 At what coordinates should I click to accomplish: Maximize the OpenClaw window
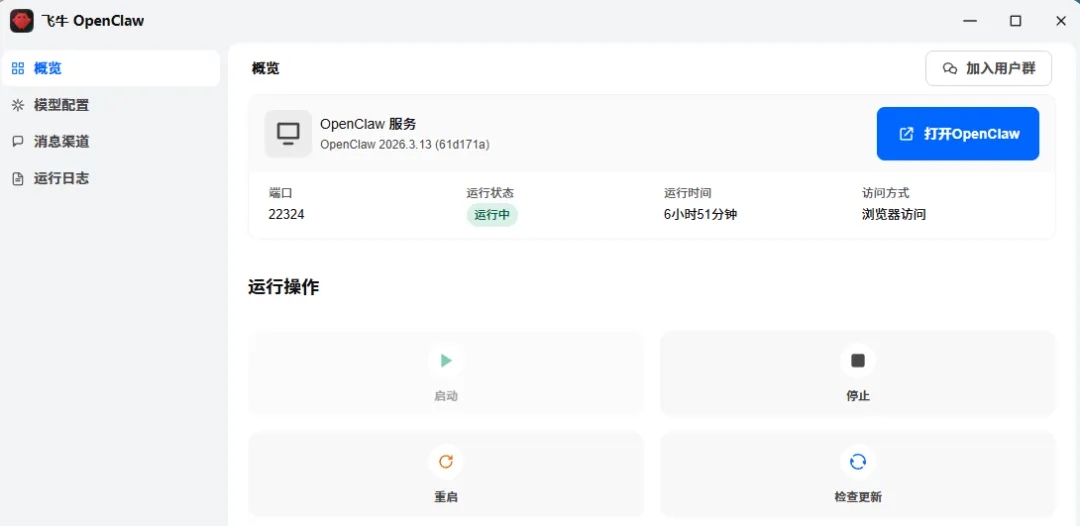pos(1015,21)
